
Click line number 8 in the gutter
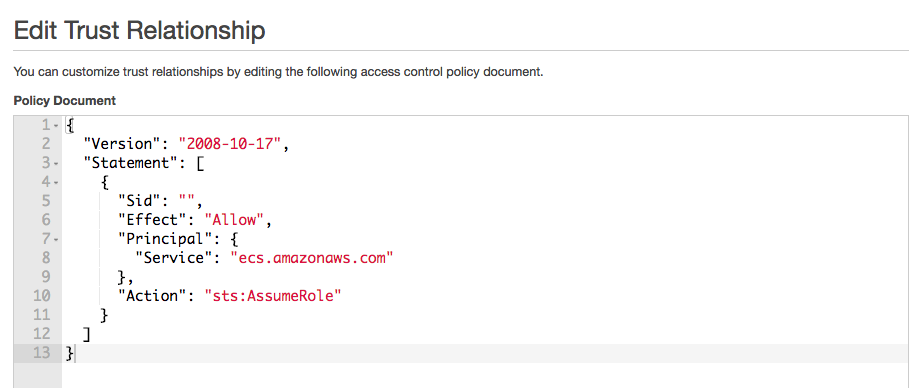pos(46,258)
